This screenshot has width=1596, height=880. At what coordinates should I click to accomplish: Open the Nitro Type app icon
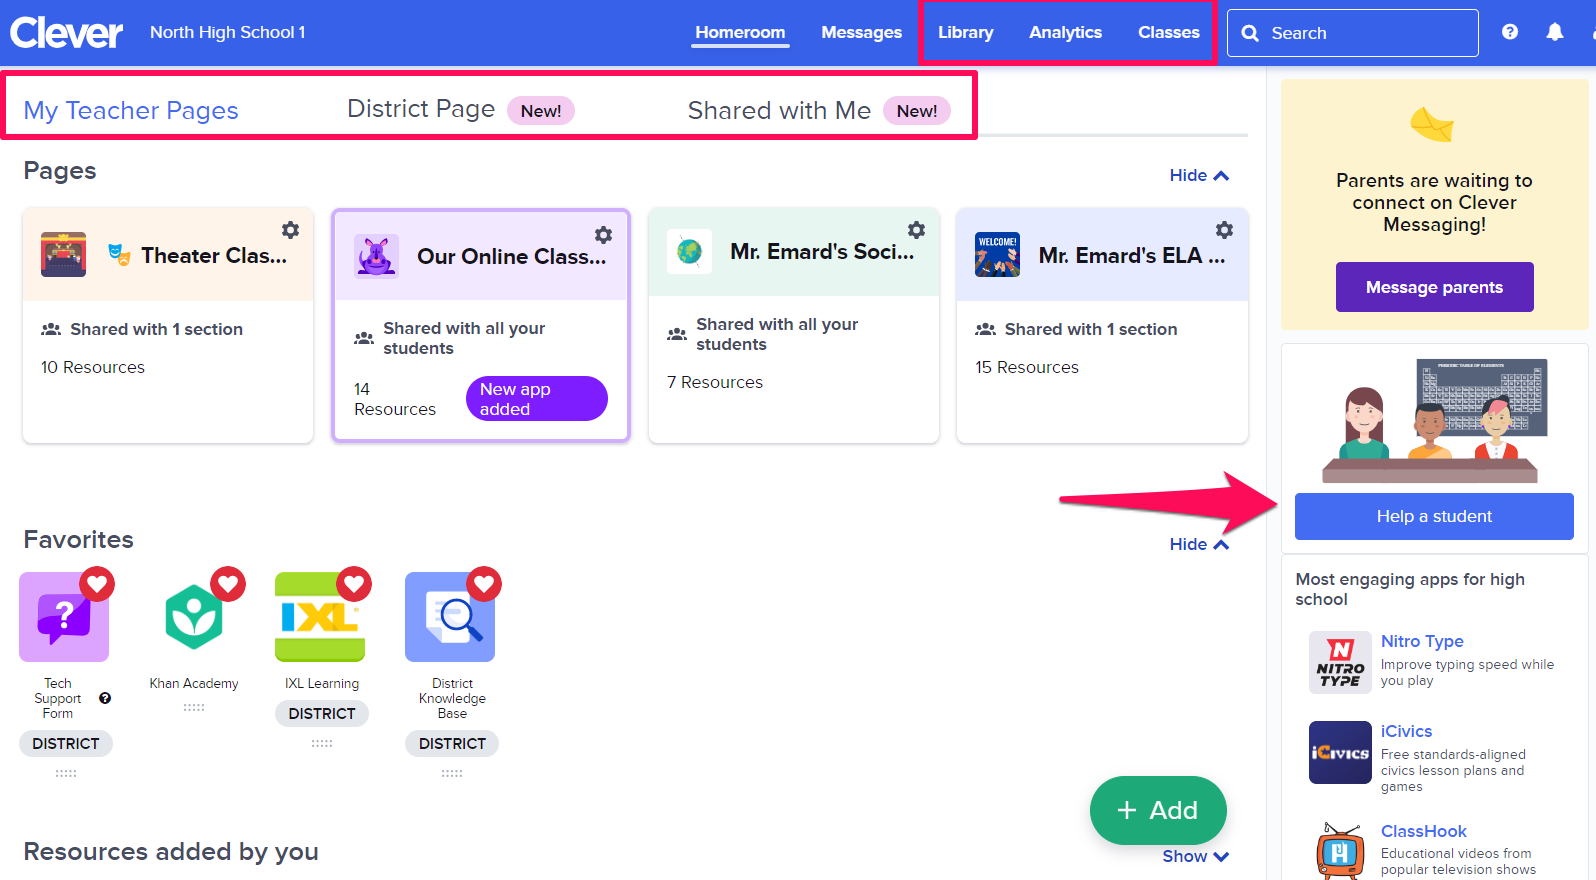[x=1340, y=662]
